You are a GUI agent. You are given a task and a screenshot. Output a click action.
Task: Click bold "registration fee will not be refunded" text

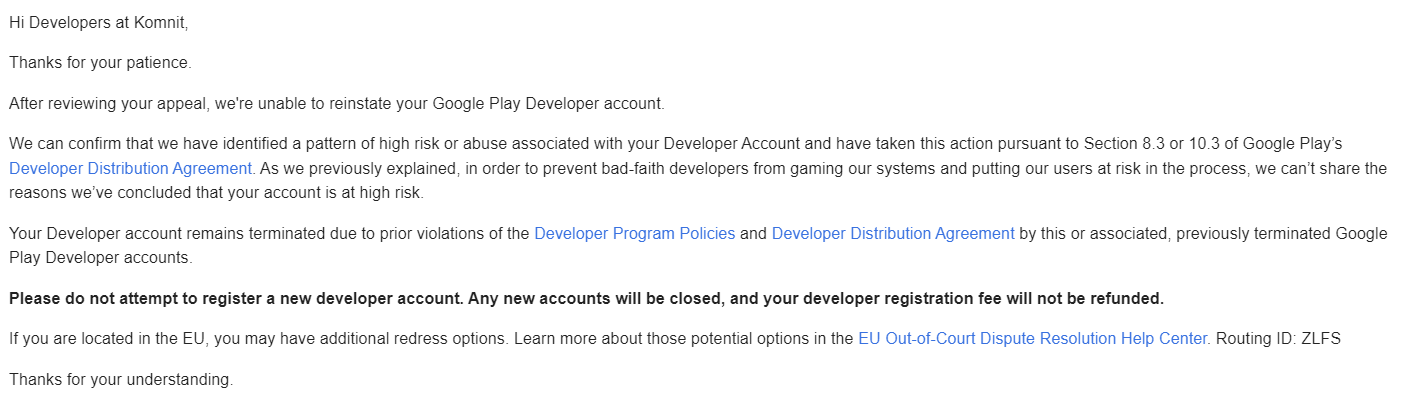1010,298
